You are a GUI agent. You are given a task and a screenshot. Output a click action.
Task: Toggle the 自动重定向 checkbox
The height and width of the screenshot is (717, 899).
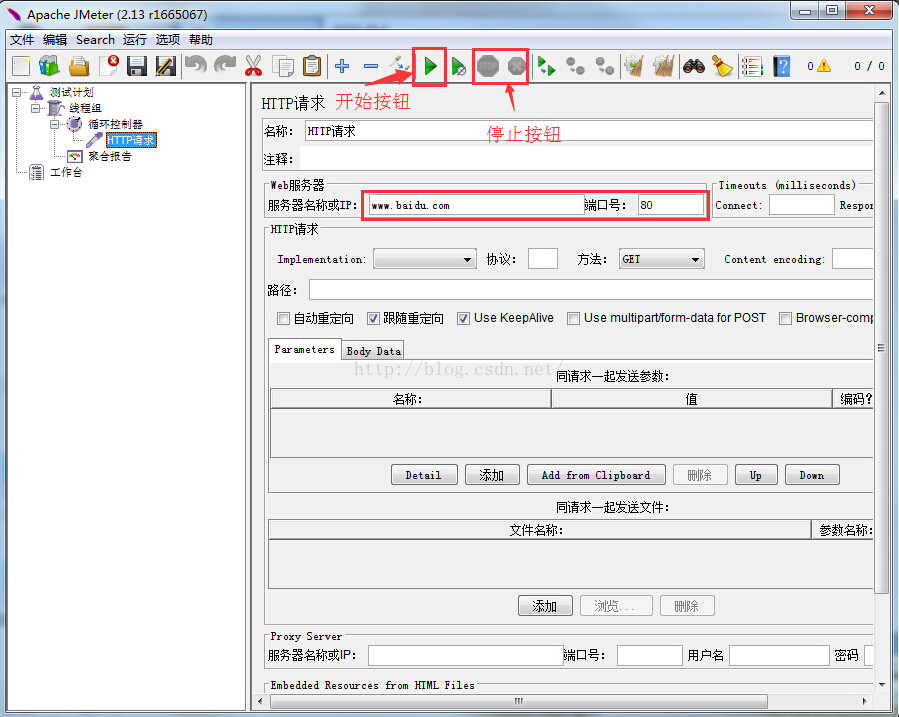coord(283,318)
